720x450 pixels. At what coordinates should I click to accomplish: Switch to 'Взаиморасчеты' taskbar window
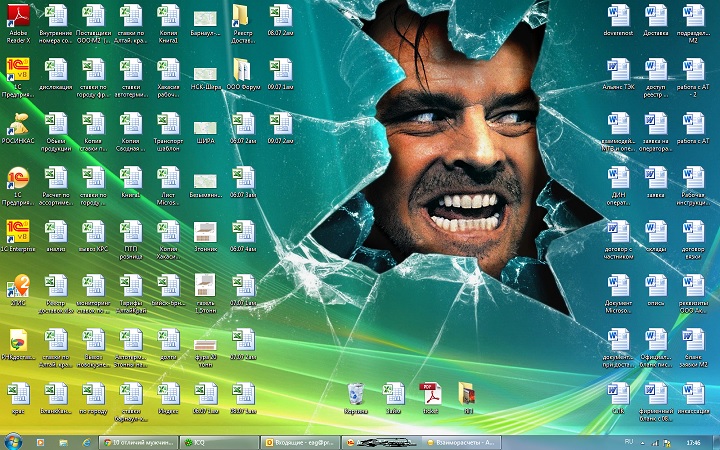click(461, 443)
